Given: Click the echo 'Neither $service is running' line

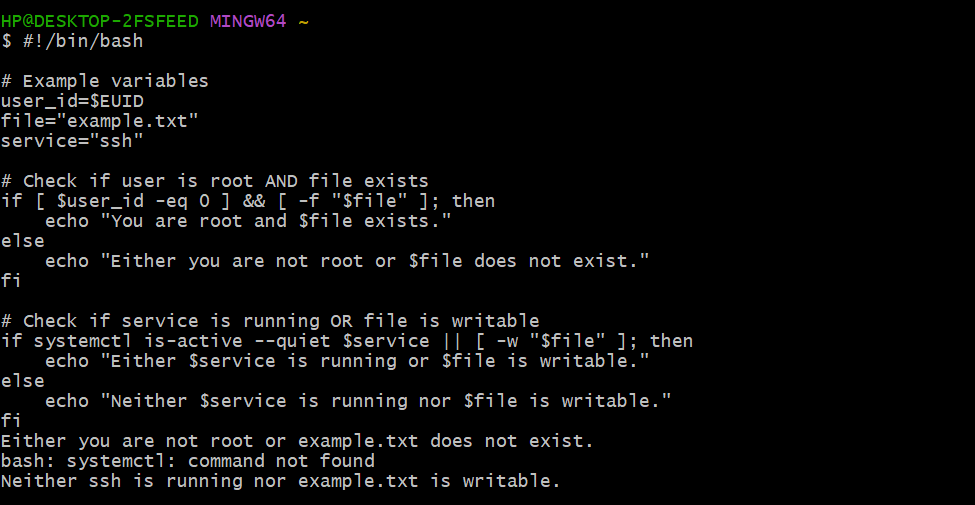Looking at the screenshot, I should (358, 401).
